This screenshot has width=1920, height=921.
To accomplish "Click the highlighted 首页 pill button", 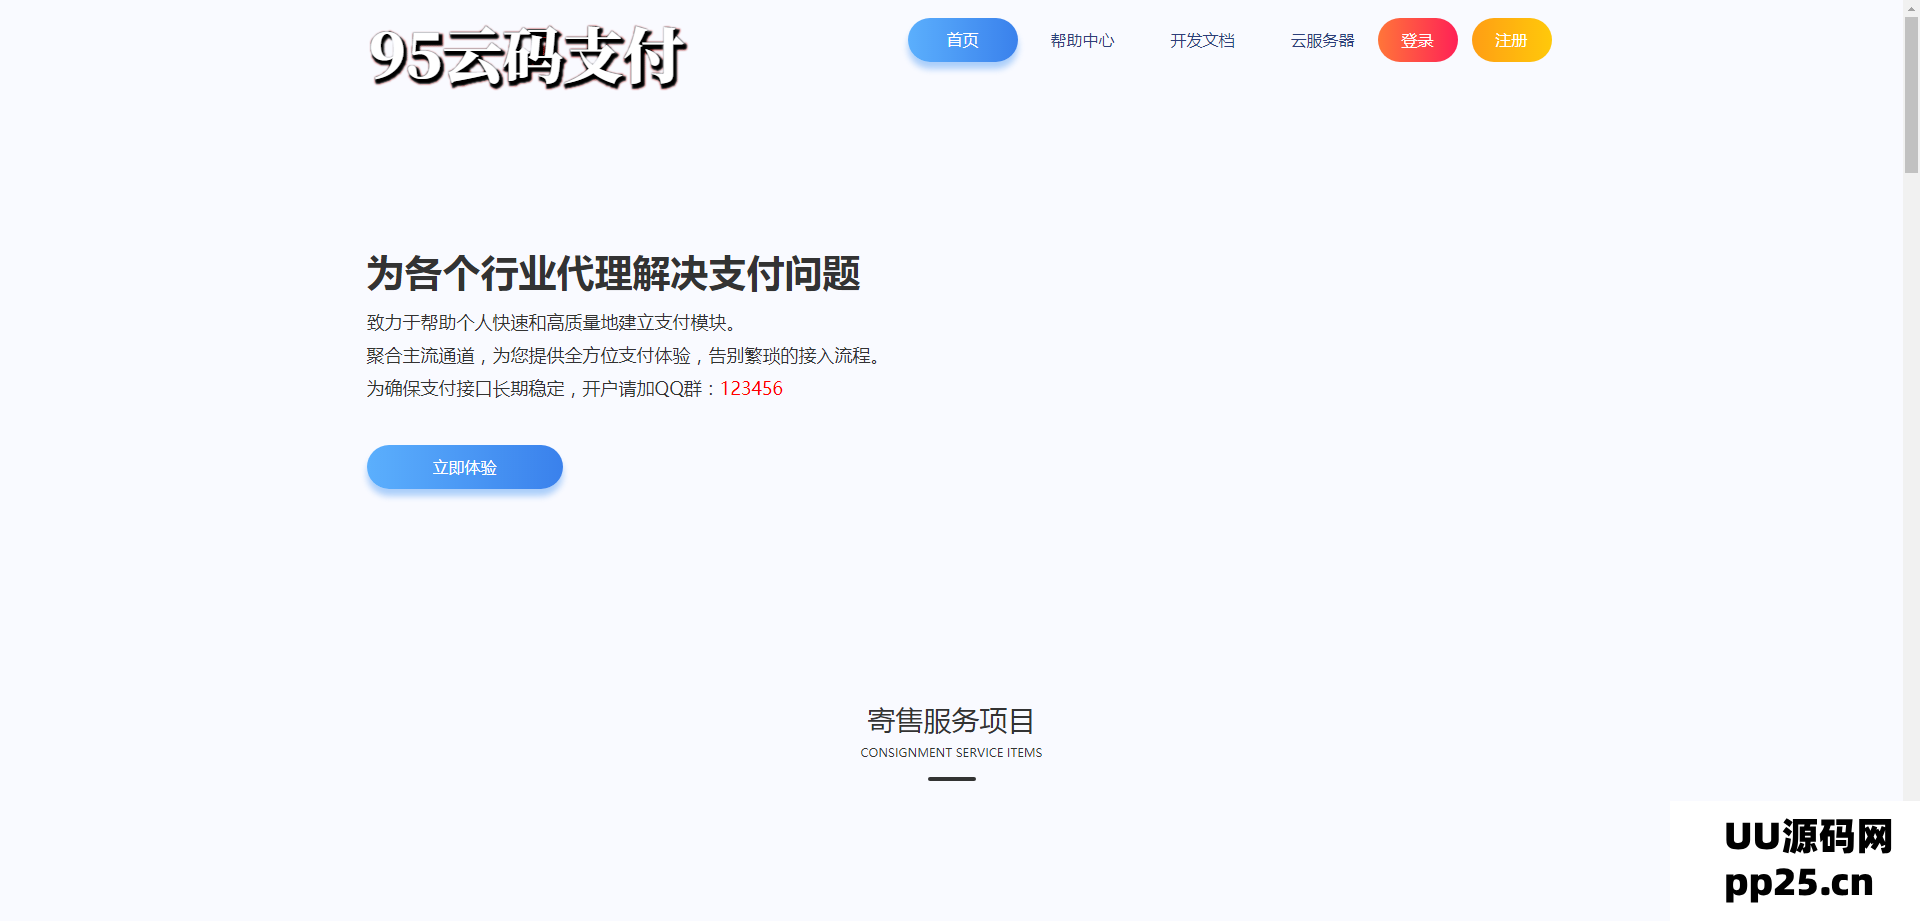I will (962, 40).
